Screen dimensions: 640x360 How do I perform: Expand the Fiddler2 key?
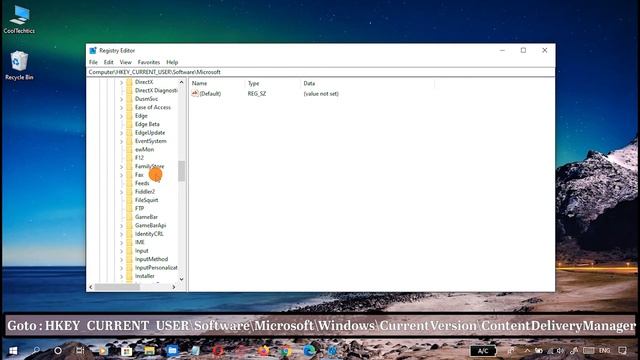coord(121,192)
